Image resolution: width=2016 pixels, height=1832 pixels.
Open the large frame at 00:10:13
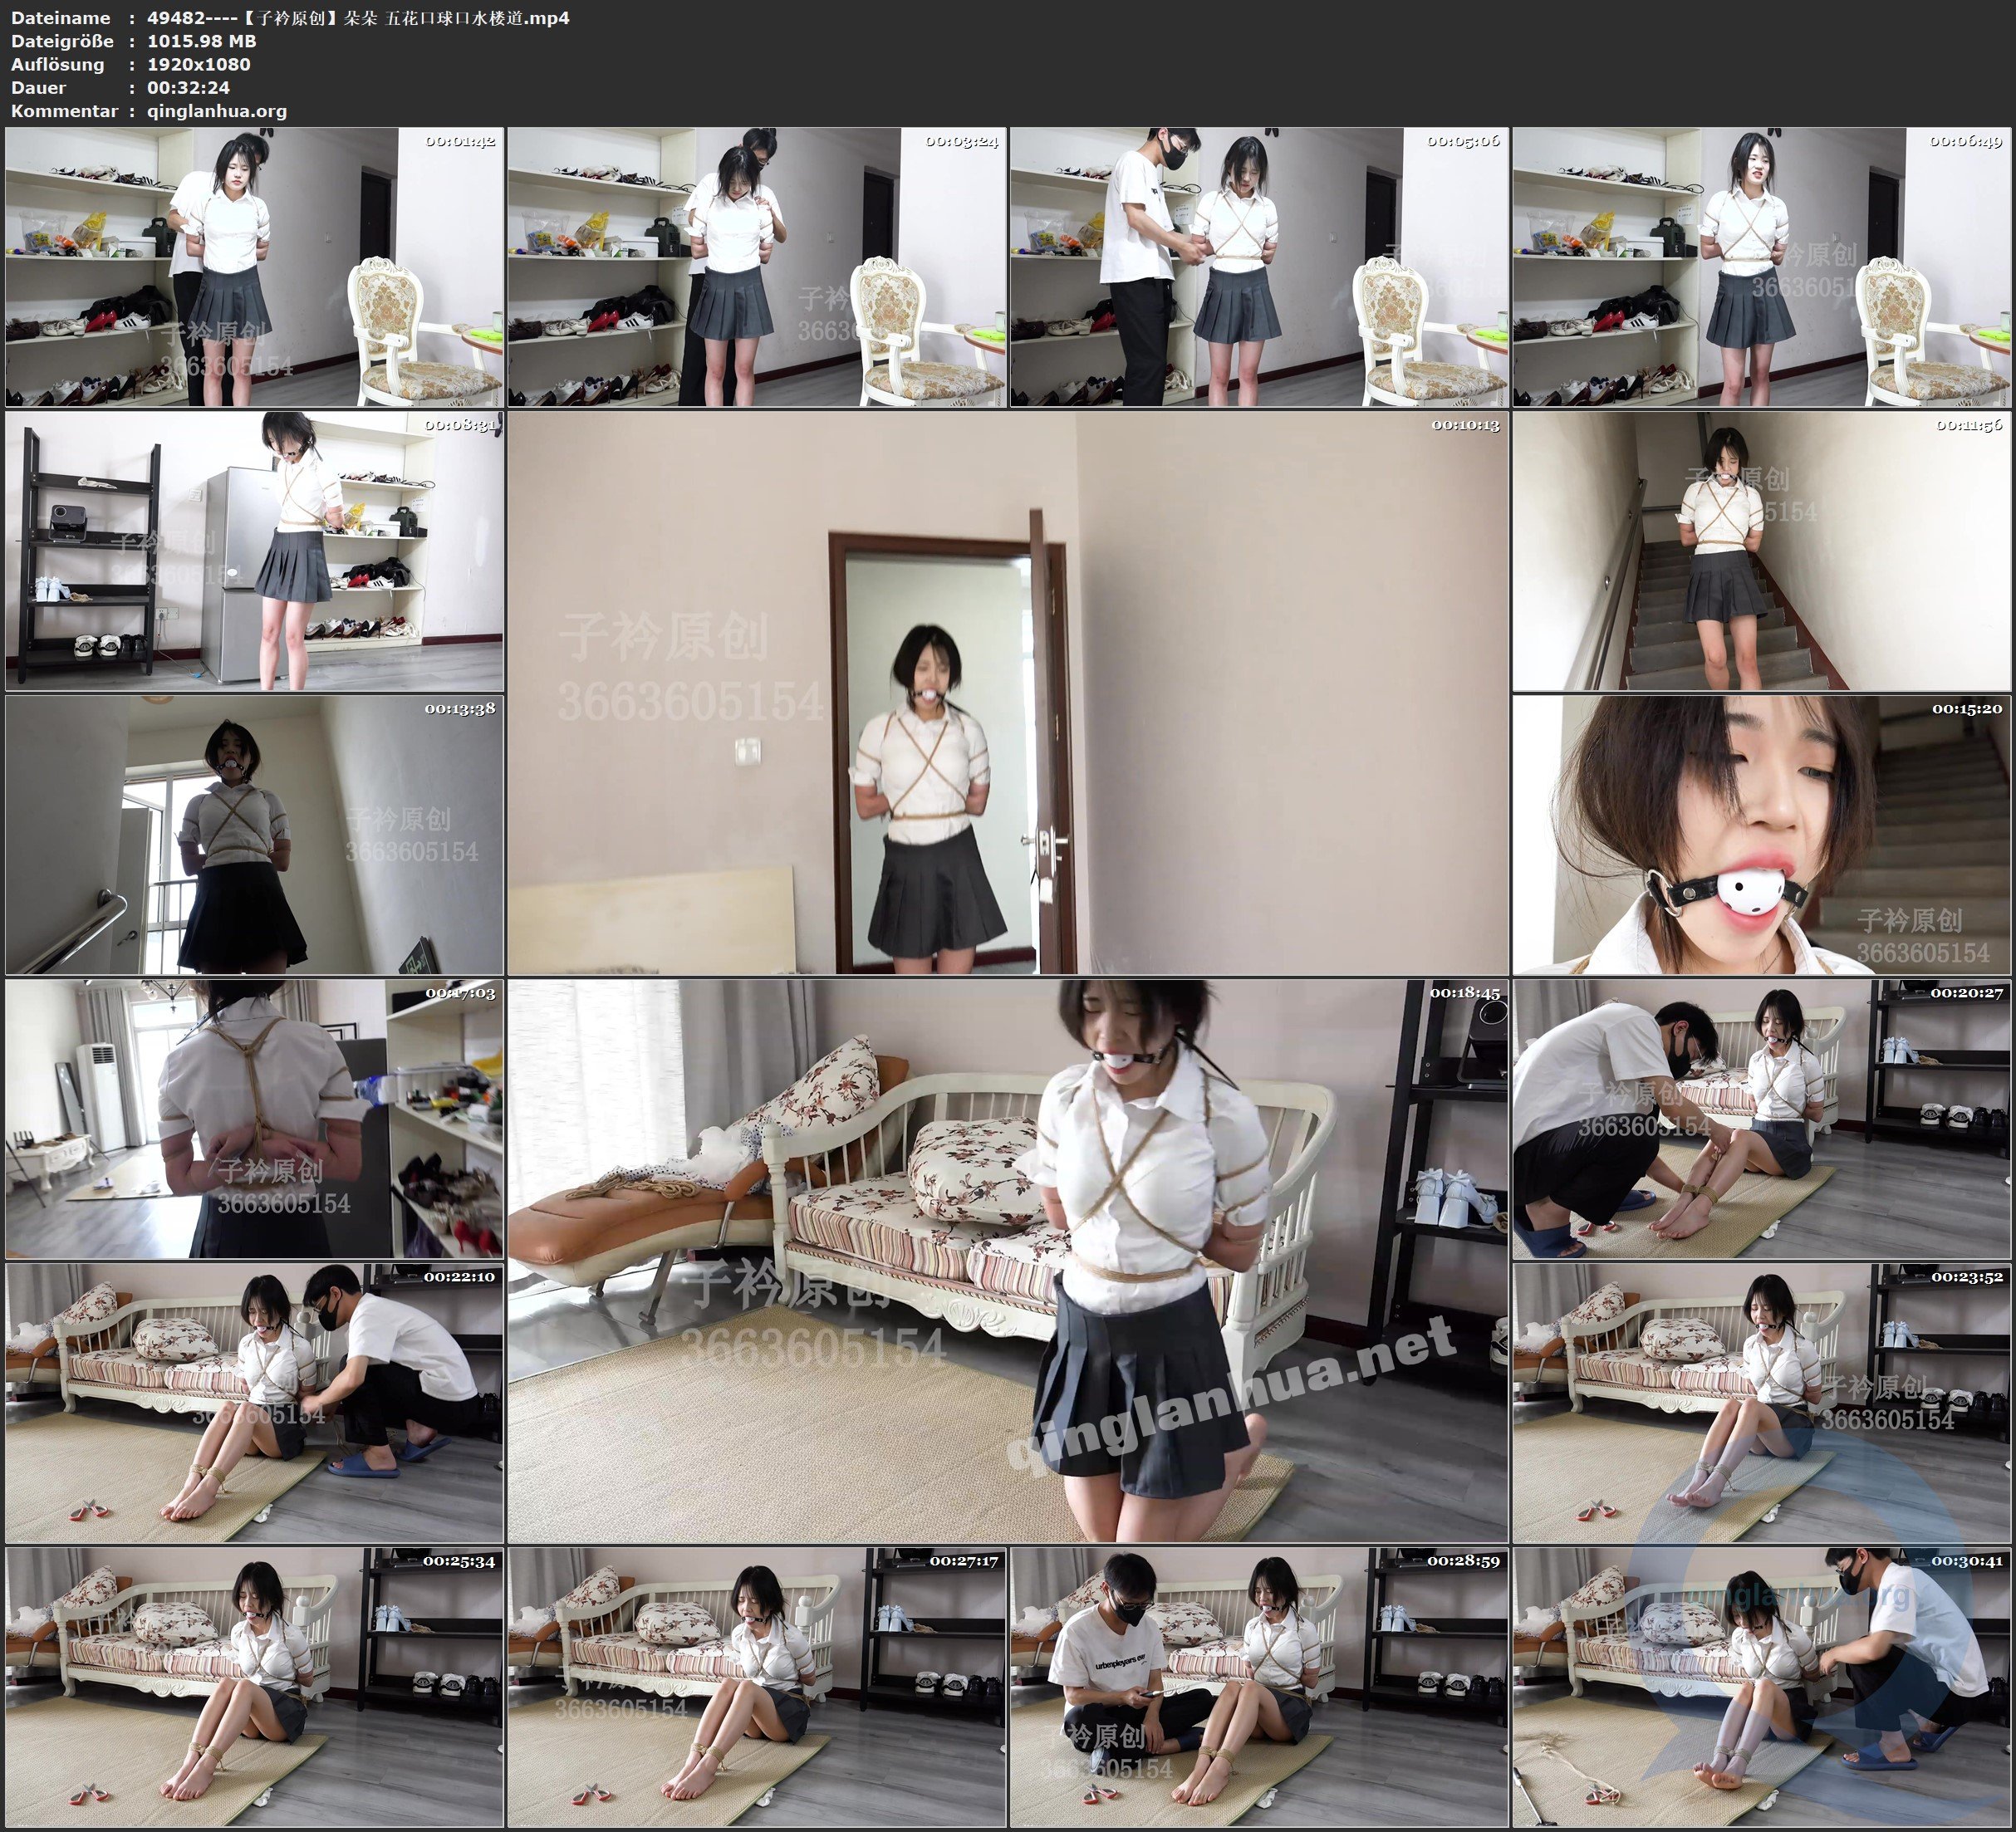[1008, 693]
